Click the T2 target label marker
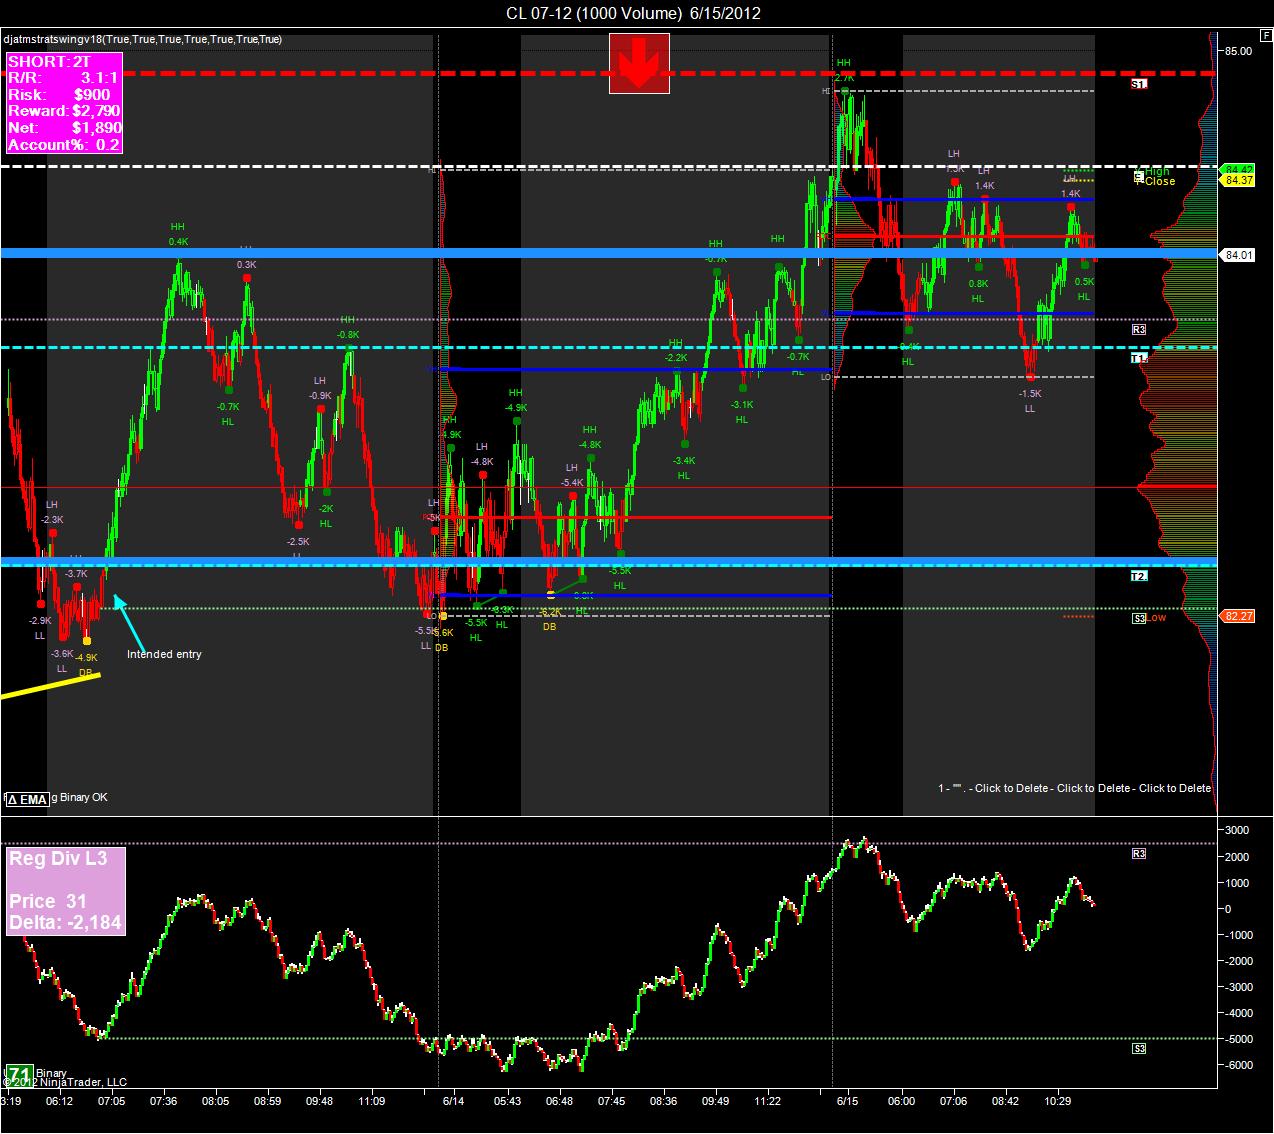Viewport: 1274px width, 1134px height. tap(1139, 576)
